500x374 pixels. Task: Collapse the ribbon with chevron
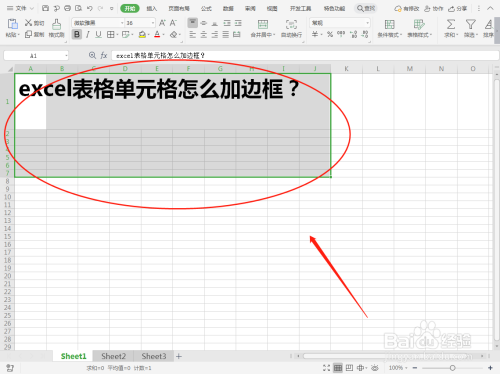(490, 8)
